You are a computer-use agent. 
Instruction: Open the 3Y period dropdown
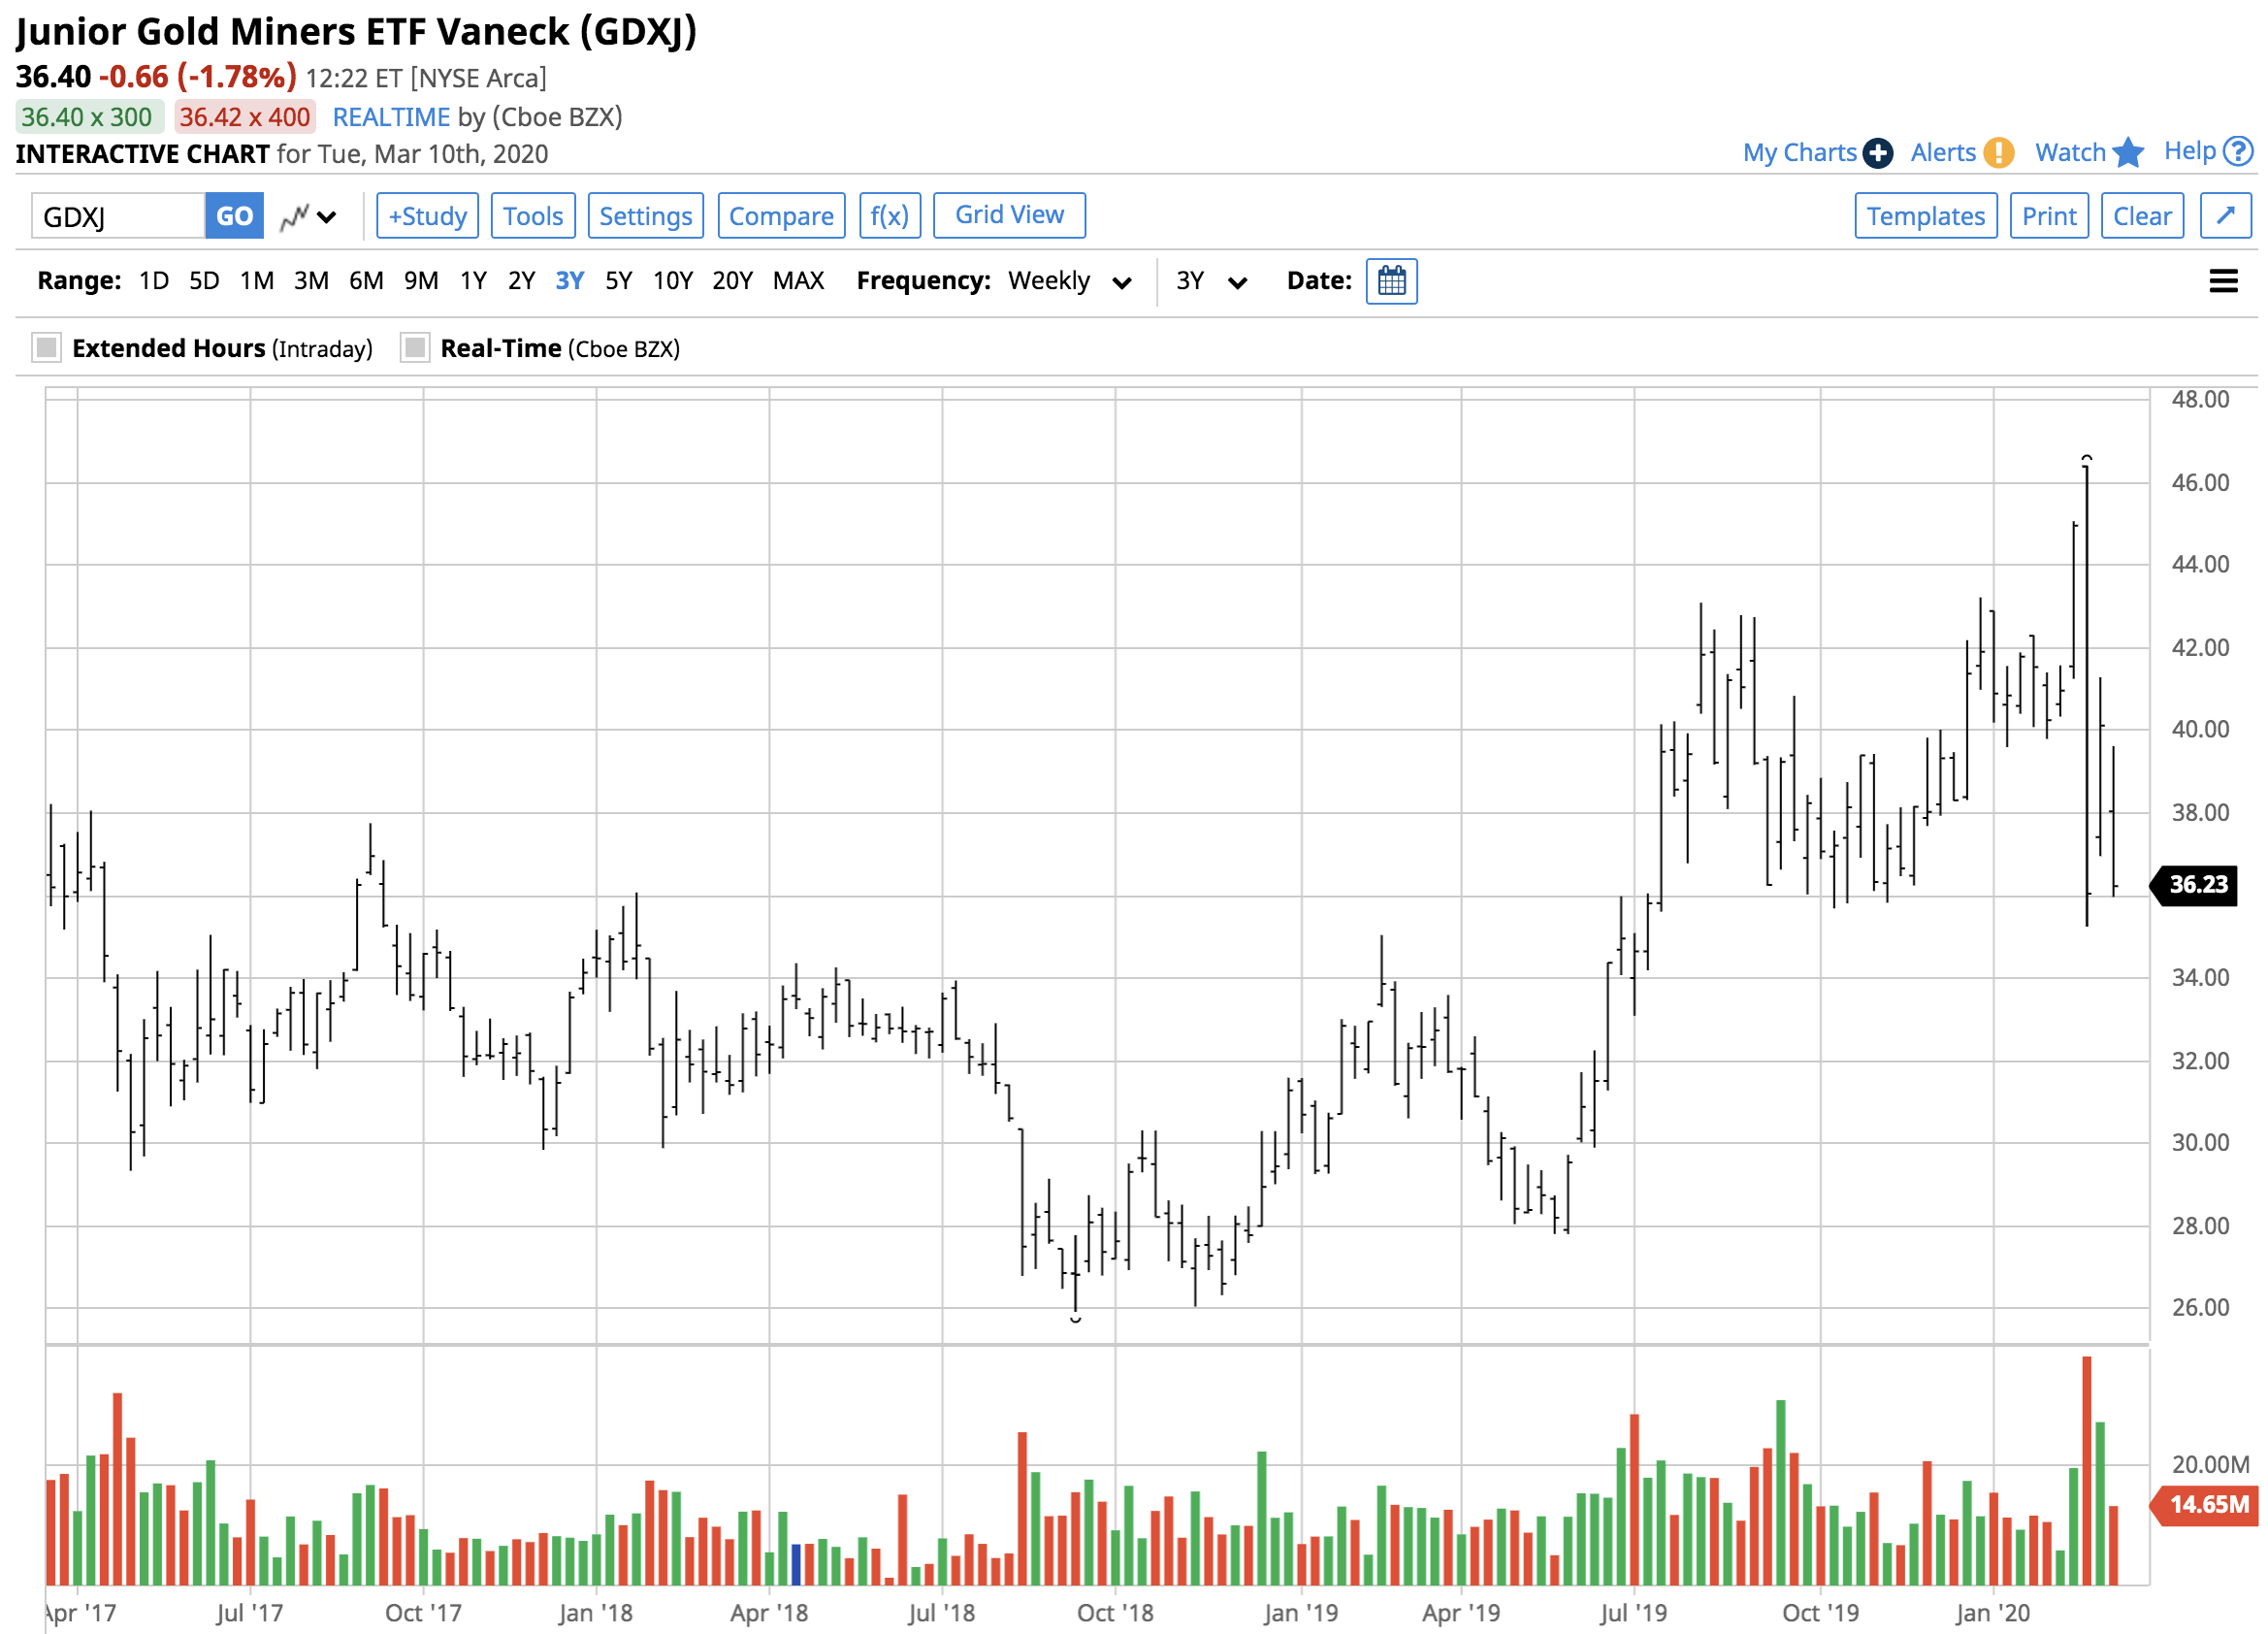[x=1211, y=281]
